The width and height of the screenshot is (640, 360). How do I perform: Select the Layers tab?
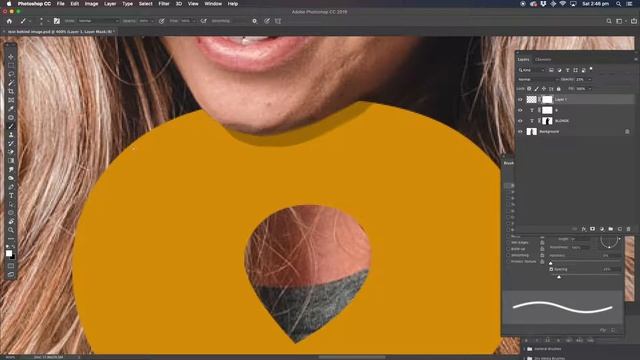[x=523, y=60]
